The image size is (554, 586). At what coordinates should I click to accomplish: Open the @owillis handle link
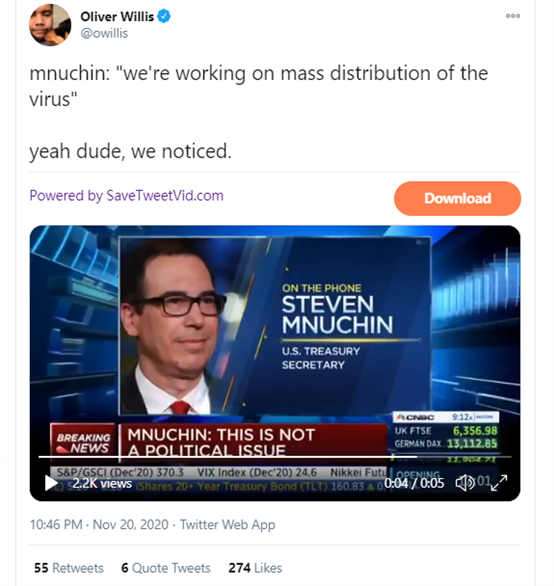coord(104,33)
